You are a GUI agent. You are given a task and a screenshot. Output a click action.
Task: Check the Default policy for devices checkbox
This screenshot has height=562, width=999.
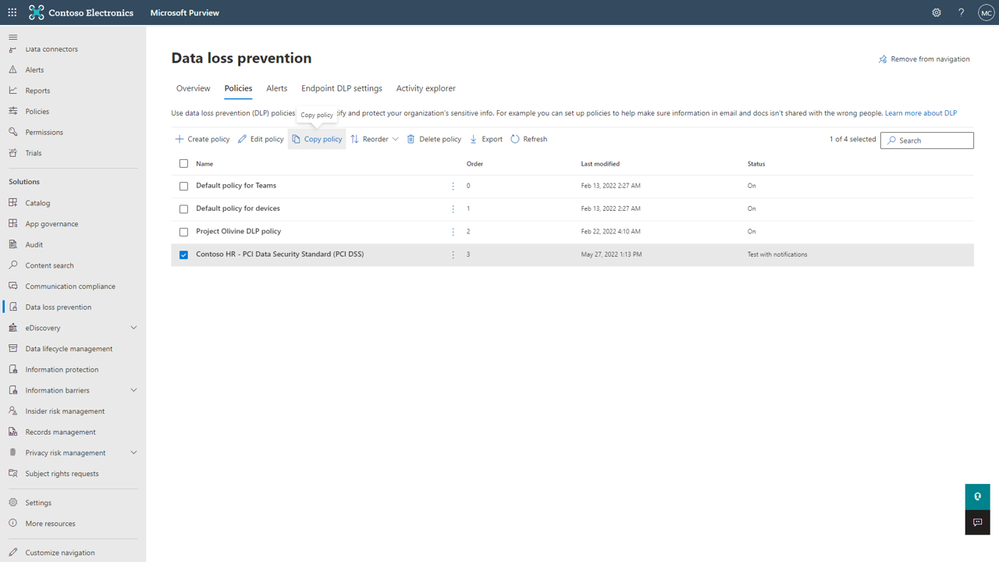183,209
